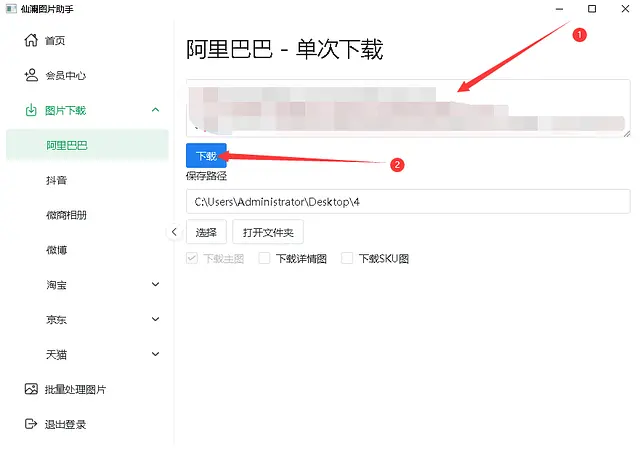Collapse the 图片下载 section chevron
Image resolution: width=640 pixels, height=476 pixels.
coord(156,110)
